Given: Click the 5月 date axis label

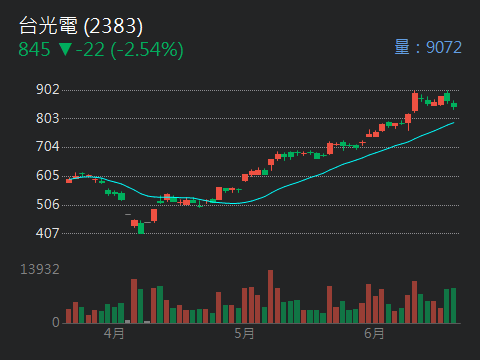Looking at the screenshot, I should pos(244,333).
